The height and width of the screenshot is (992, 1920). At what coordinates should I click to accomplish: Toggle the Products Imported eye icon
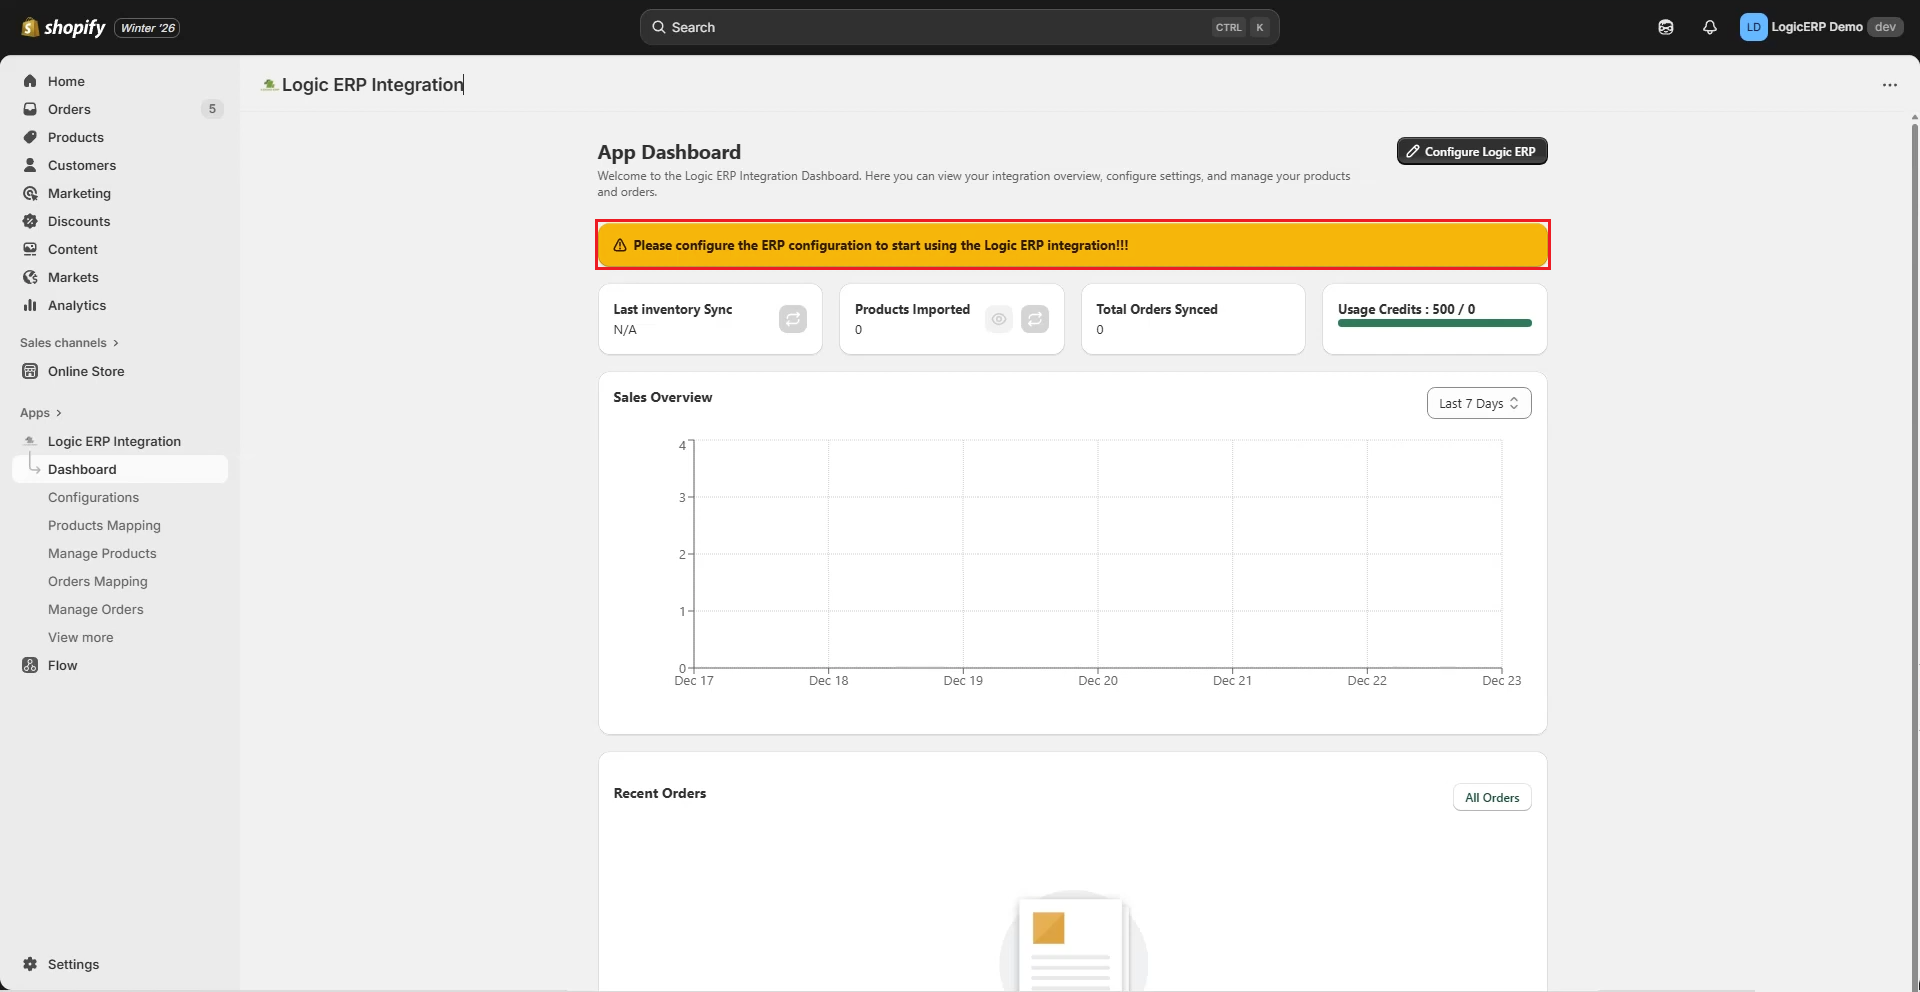click(x=998, y=319)
